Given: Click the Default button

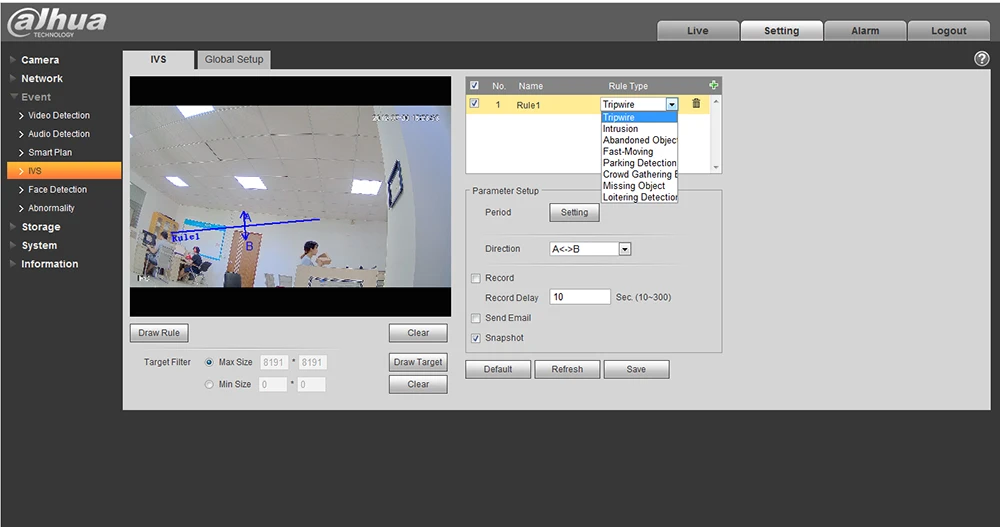Looking at the screenshot, I should tap(498, 369).
